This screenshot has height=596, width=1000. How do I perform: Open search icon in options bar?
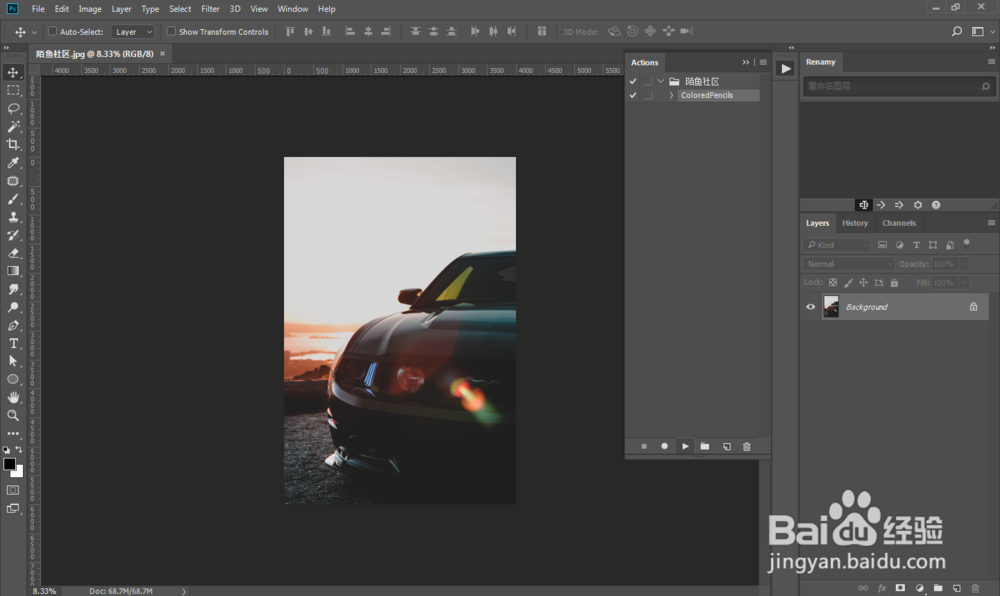[x=957, y=31]
